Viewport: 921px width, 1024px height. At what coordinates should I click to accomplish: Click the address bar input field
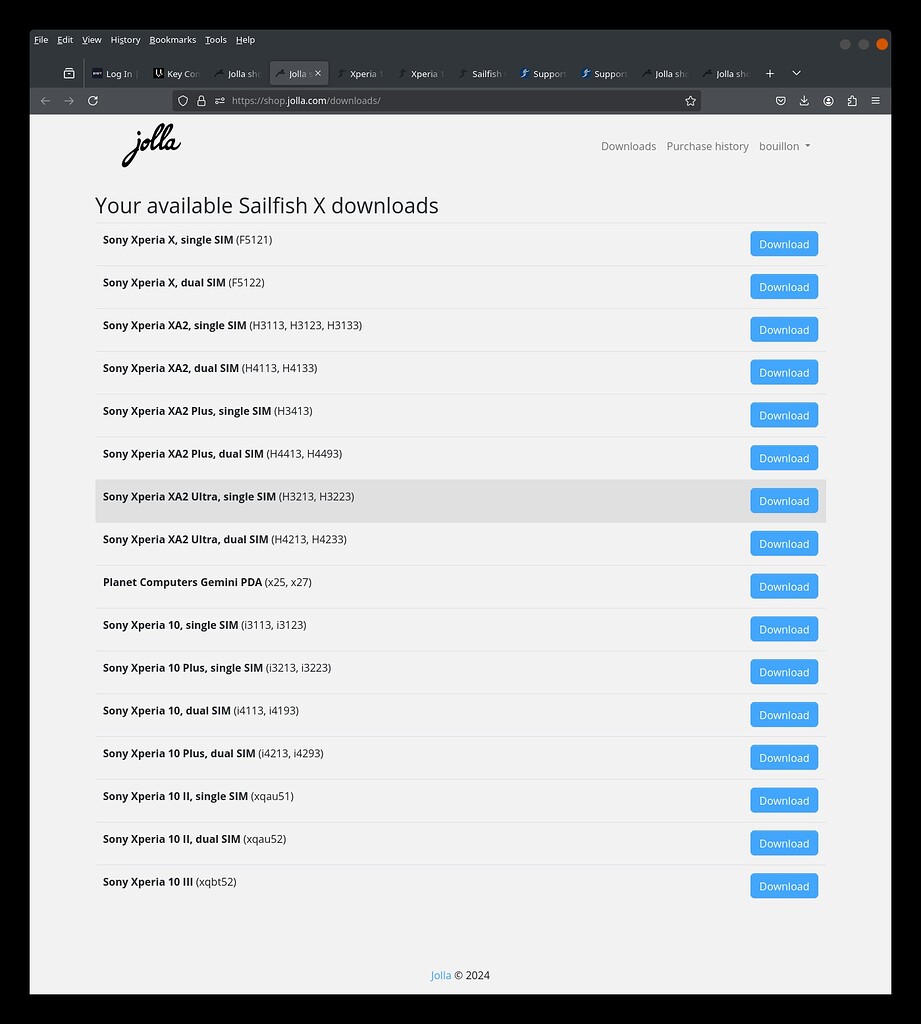(x=400, y=100)
